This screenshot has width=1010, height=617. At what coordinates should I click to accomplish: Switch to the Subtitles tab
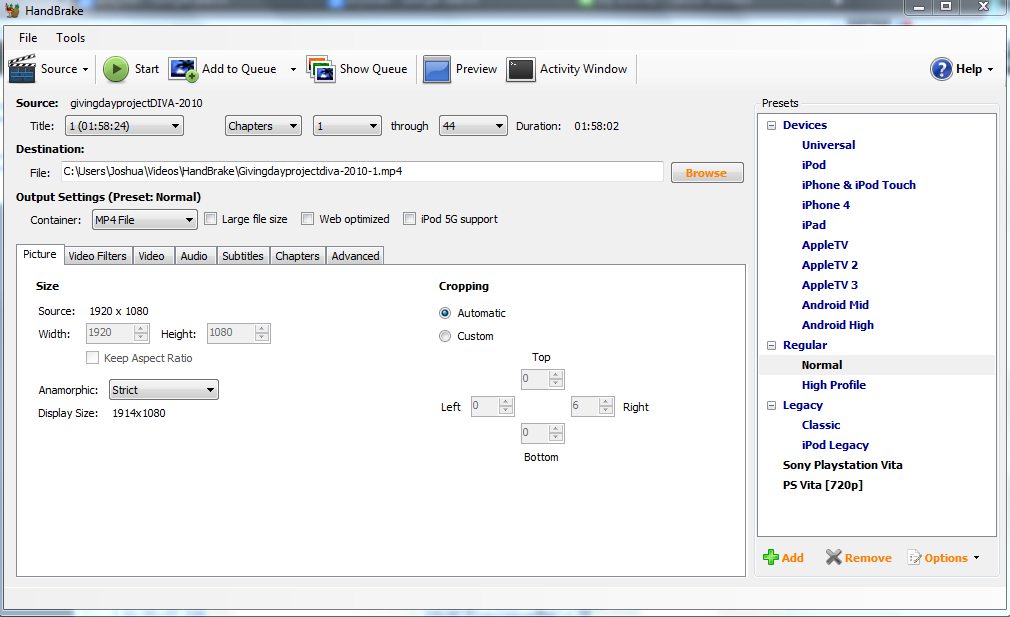click(243, 256)
